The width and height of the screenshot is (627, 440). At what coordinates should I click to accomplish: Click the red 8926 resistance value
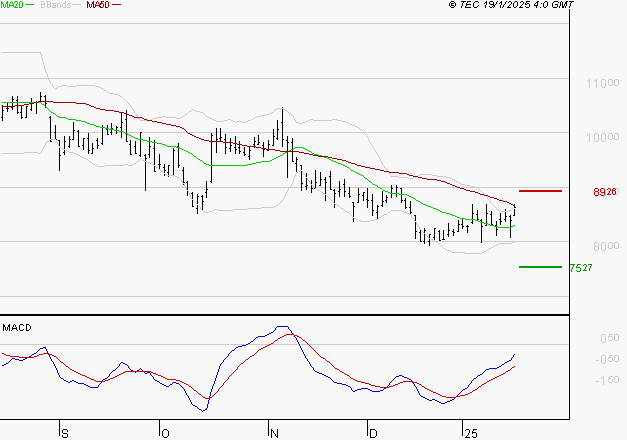(x=605, y=192)
